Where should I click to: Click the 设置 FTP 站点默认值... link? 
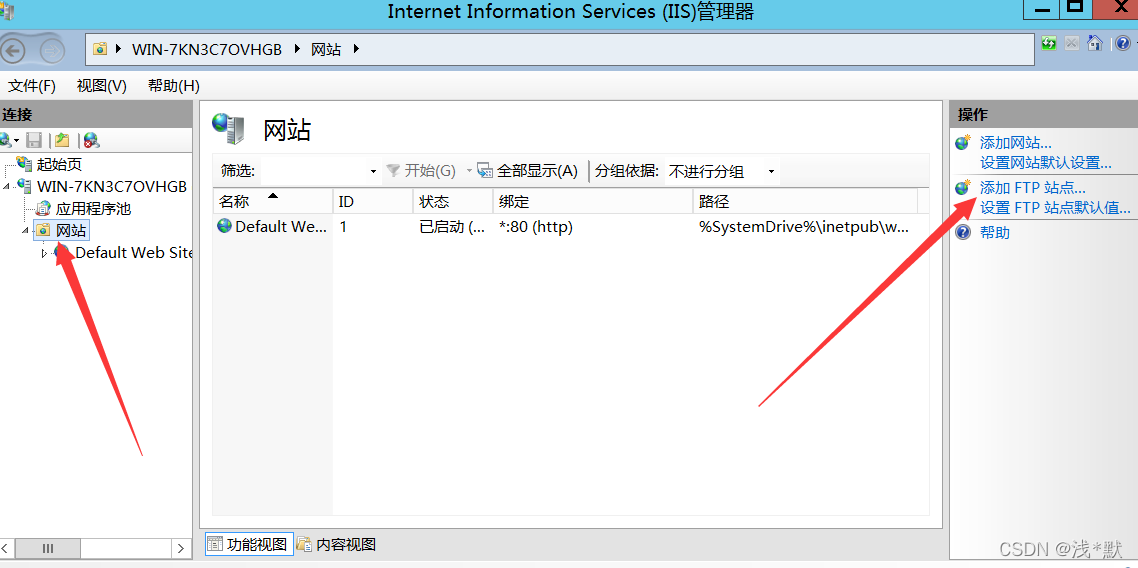1055,207
